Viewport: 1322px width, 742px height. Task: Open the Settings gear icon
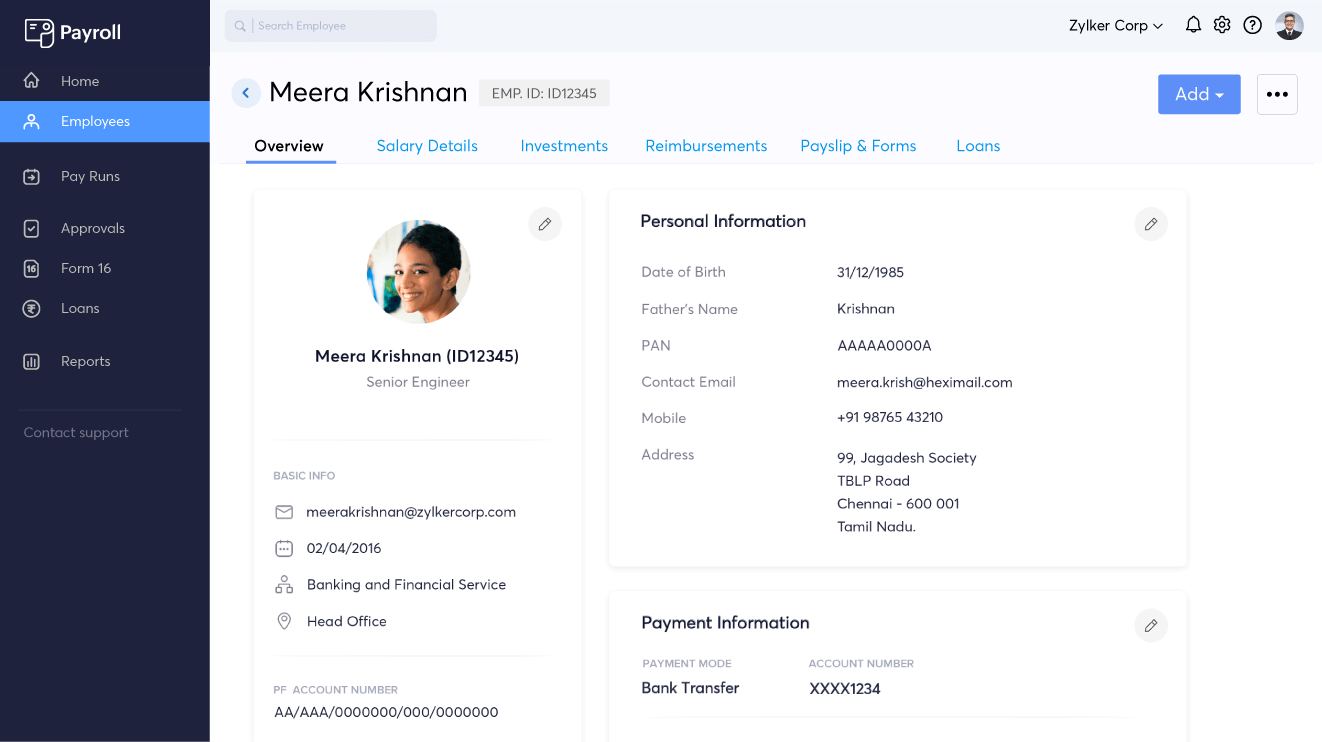pyautogui.click(x=1222, y=24)
